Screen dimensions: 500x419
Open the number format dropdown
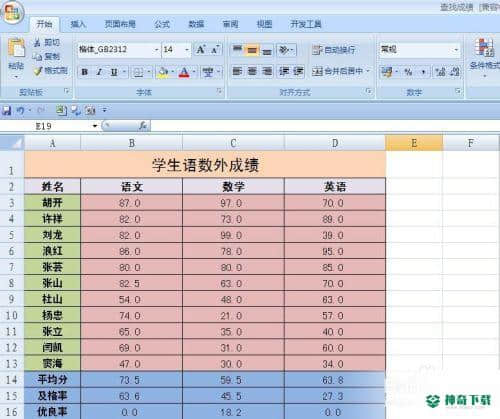coord(456,50)
